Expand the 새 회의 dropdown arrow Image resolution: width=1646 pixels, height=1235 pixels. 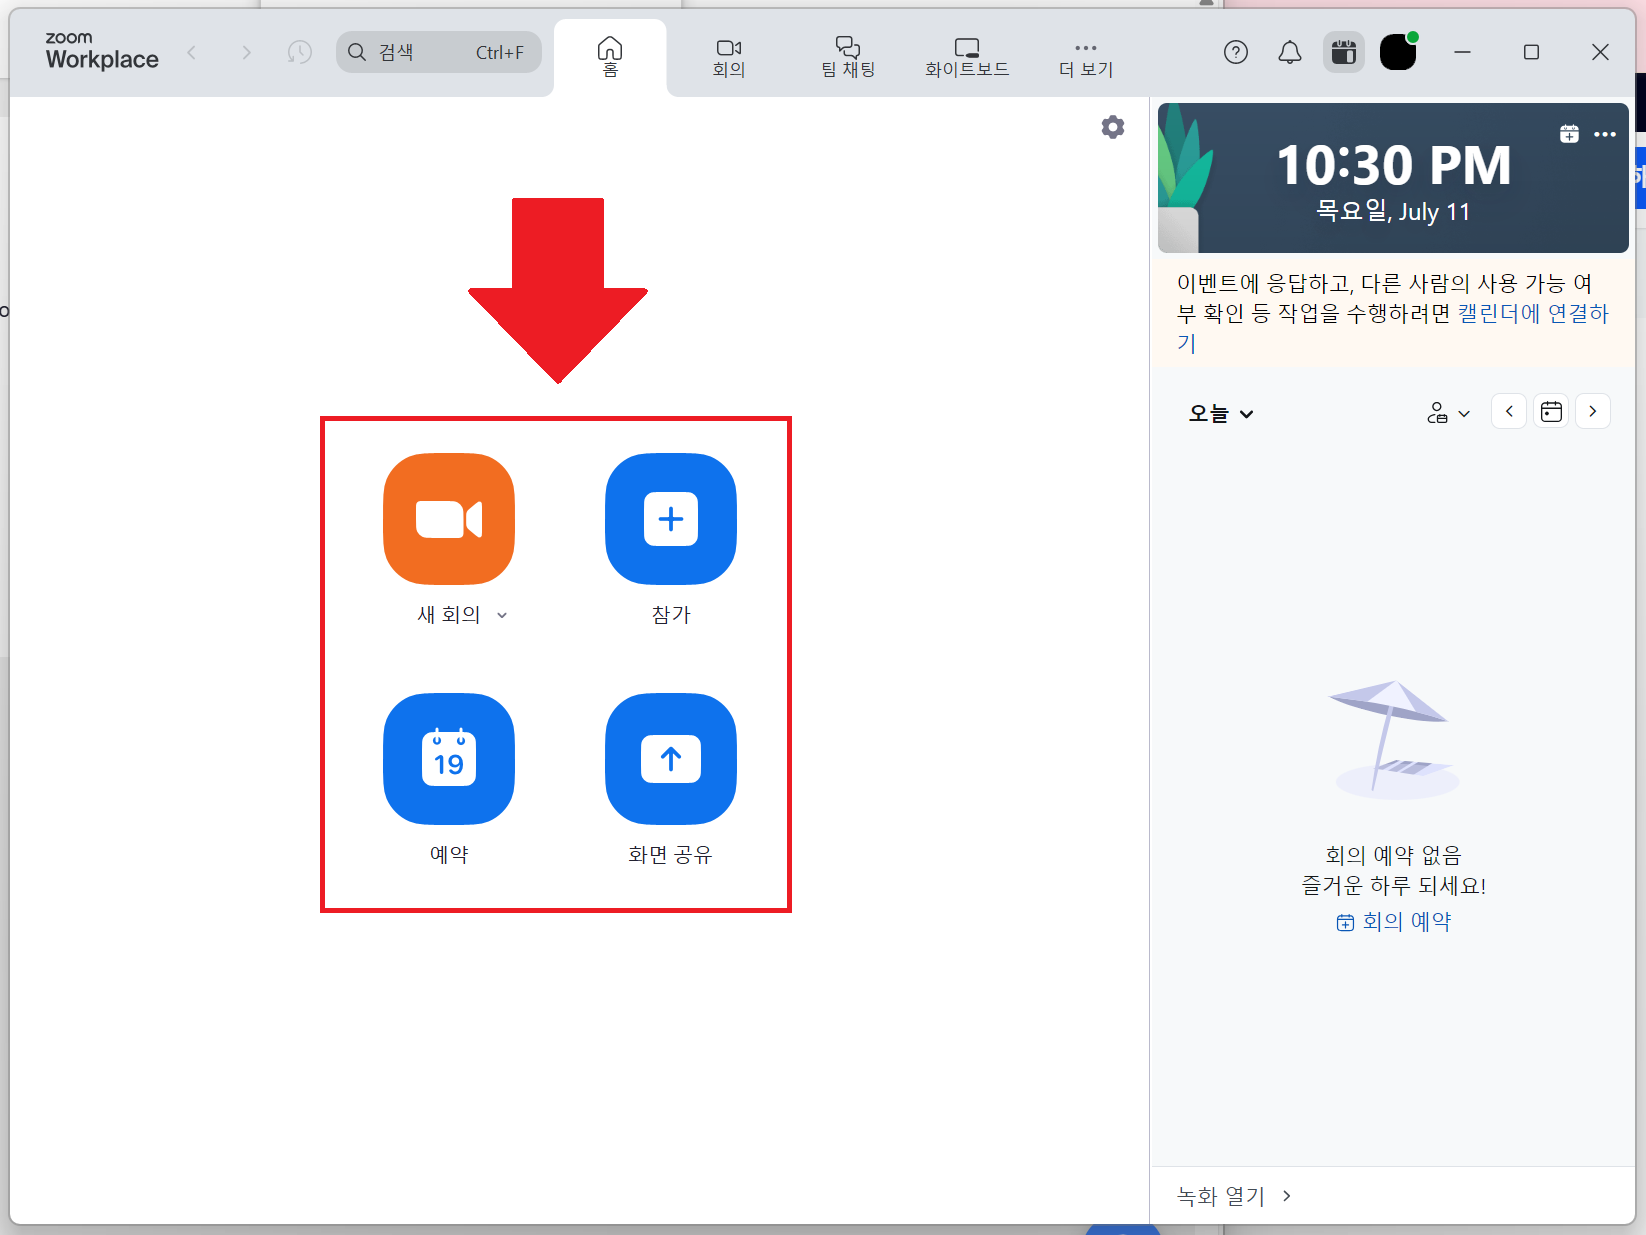(502, 615)
